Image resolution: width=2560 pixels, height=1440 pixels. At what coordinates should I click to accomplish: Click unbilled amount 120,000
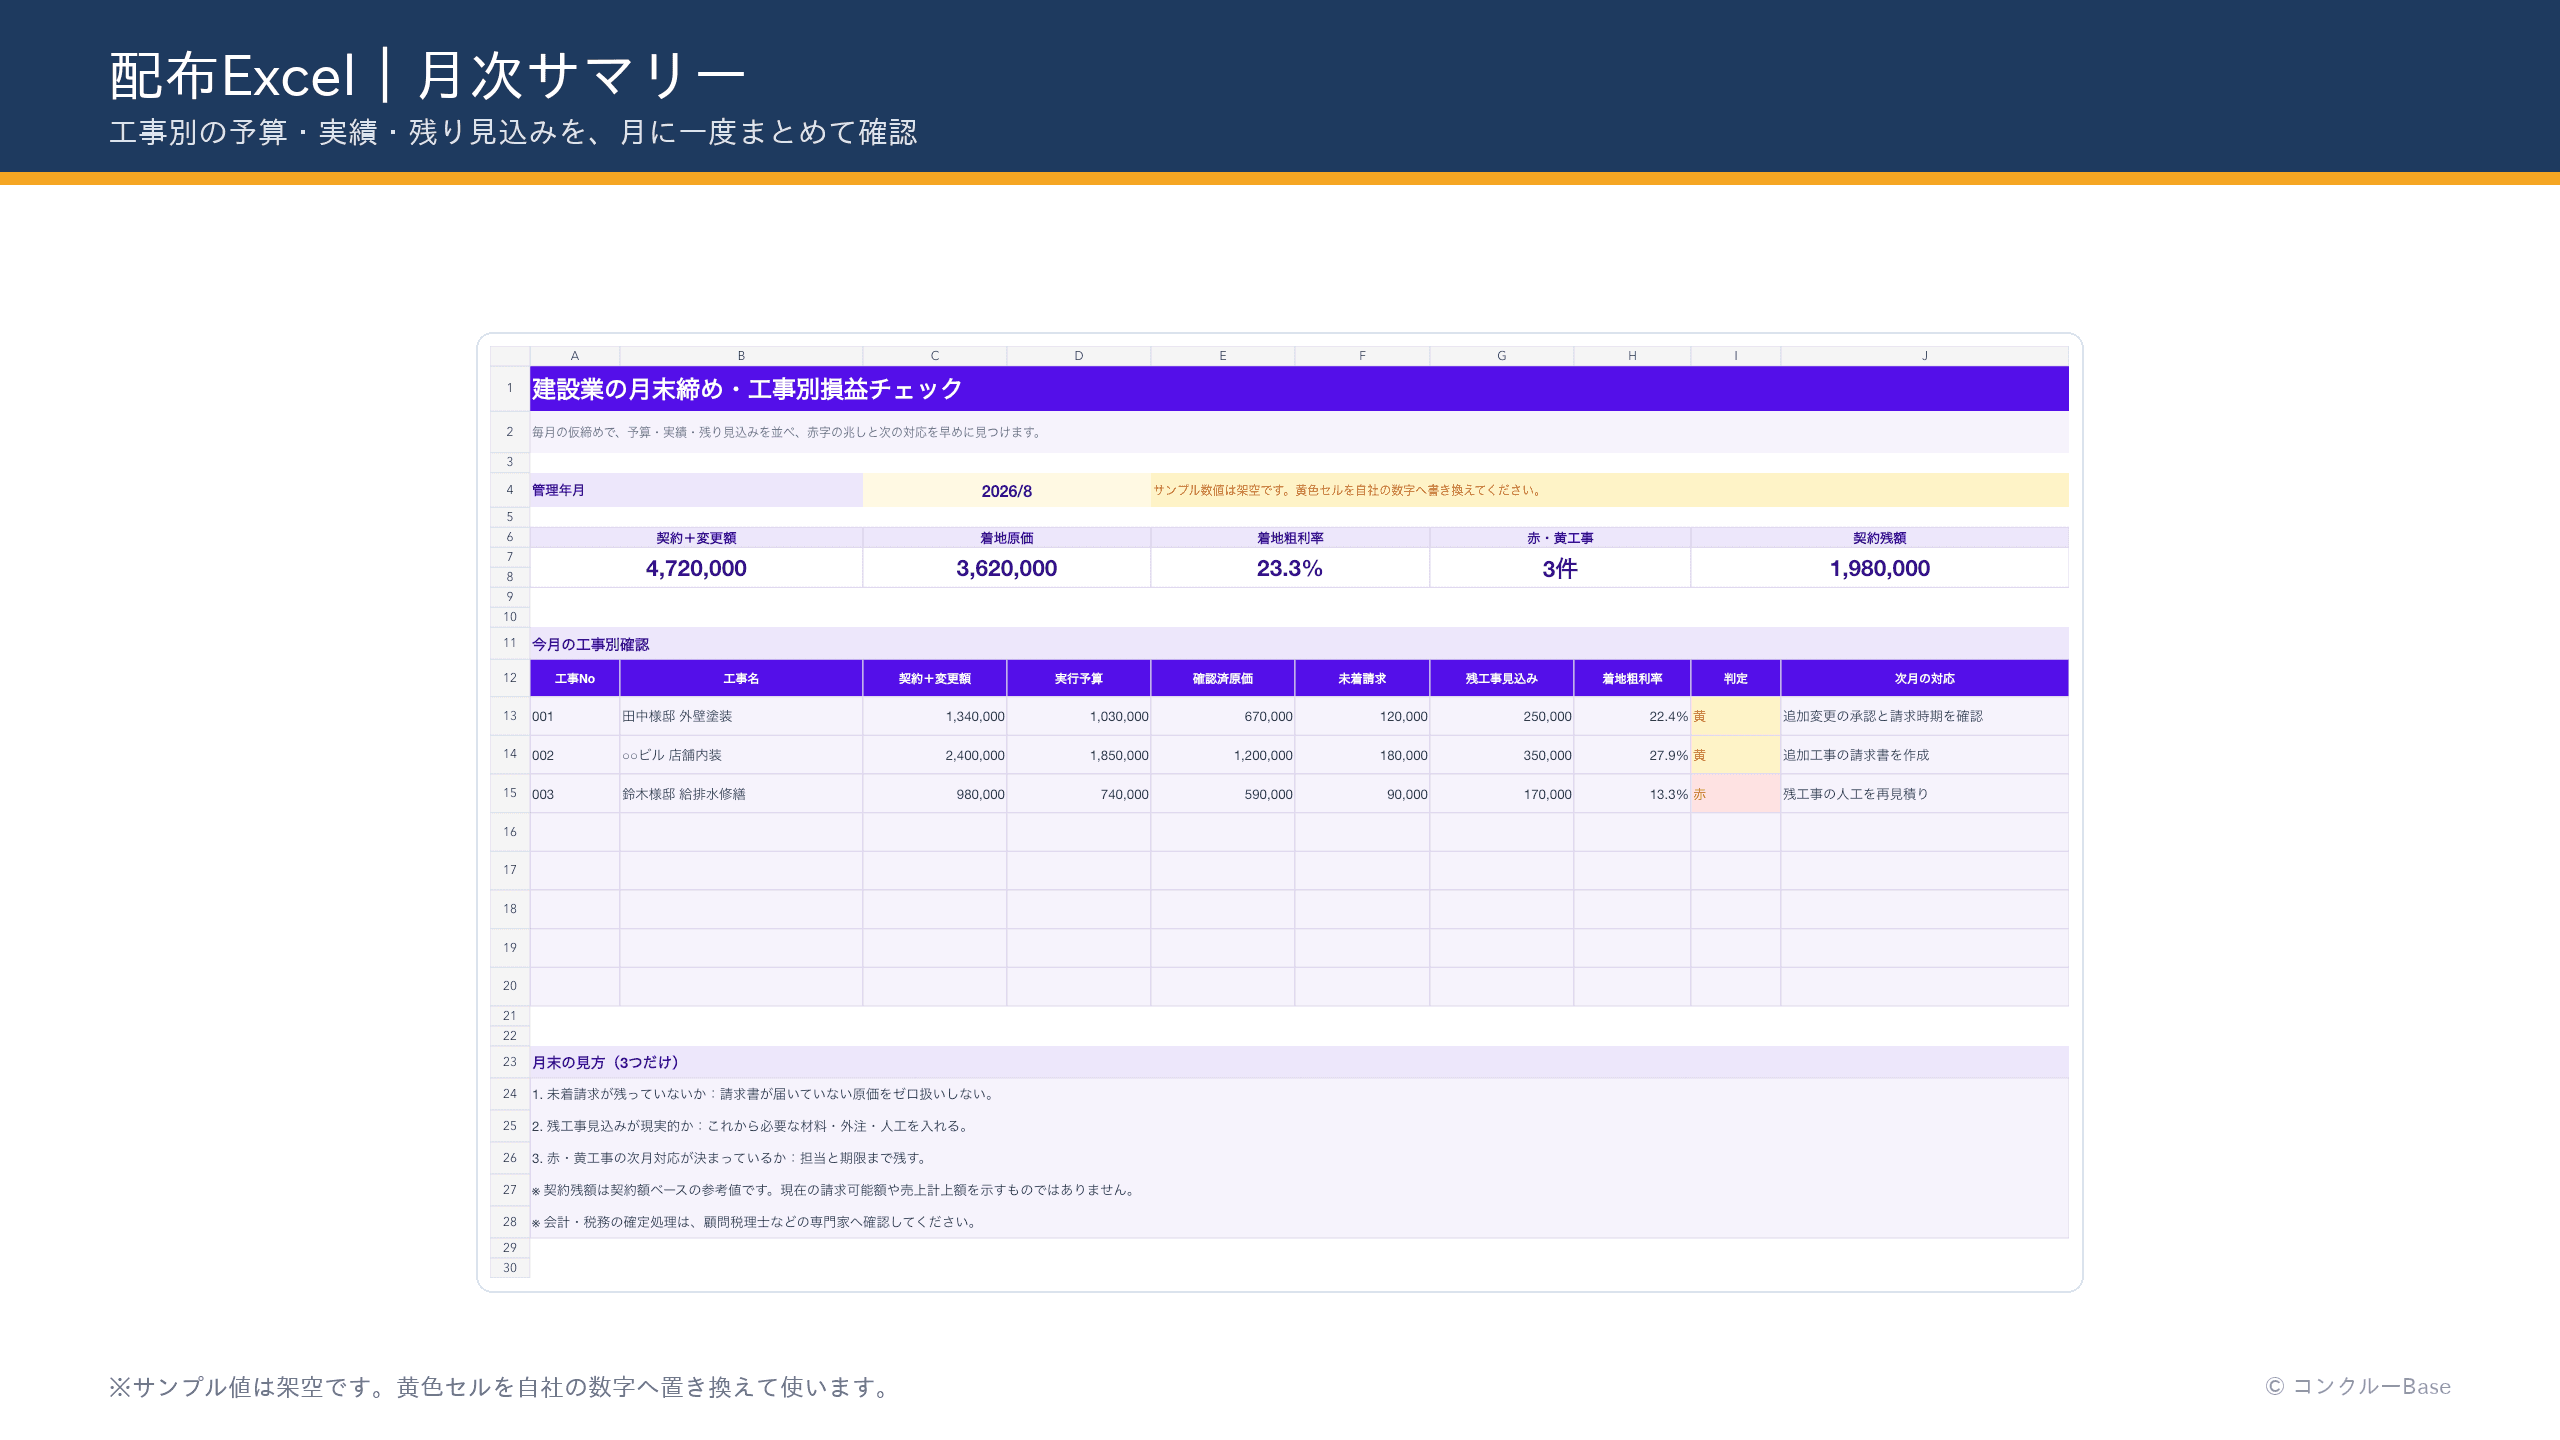(1362, 716)
